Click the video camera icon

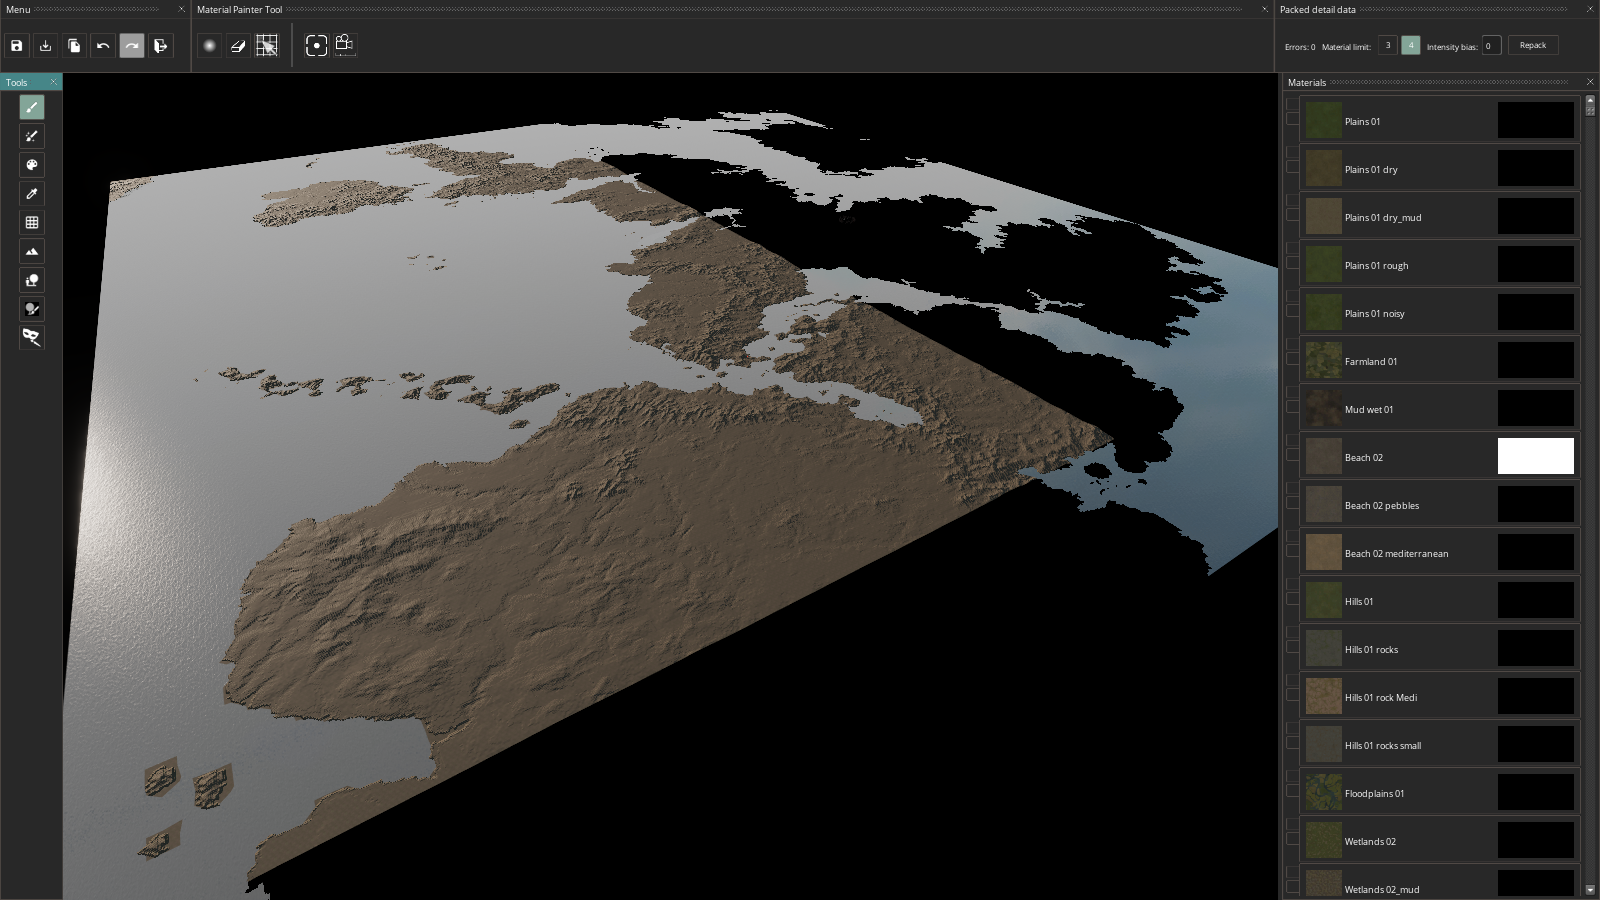tap(345, 45)
